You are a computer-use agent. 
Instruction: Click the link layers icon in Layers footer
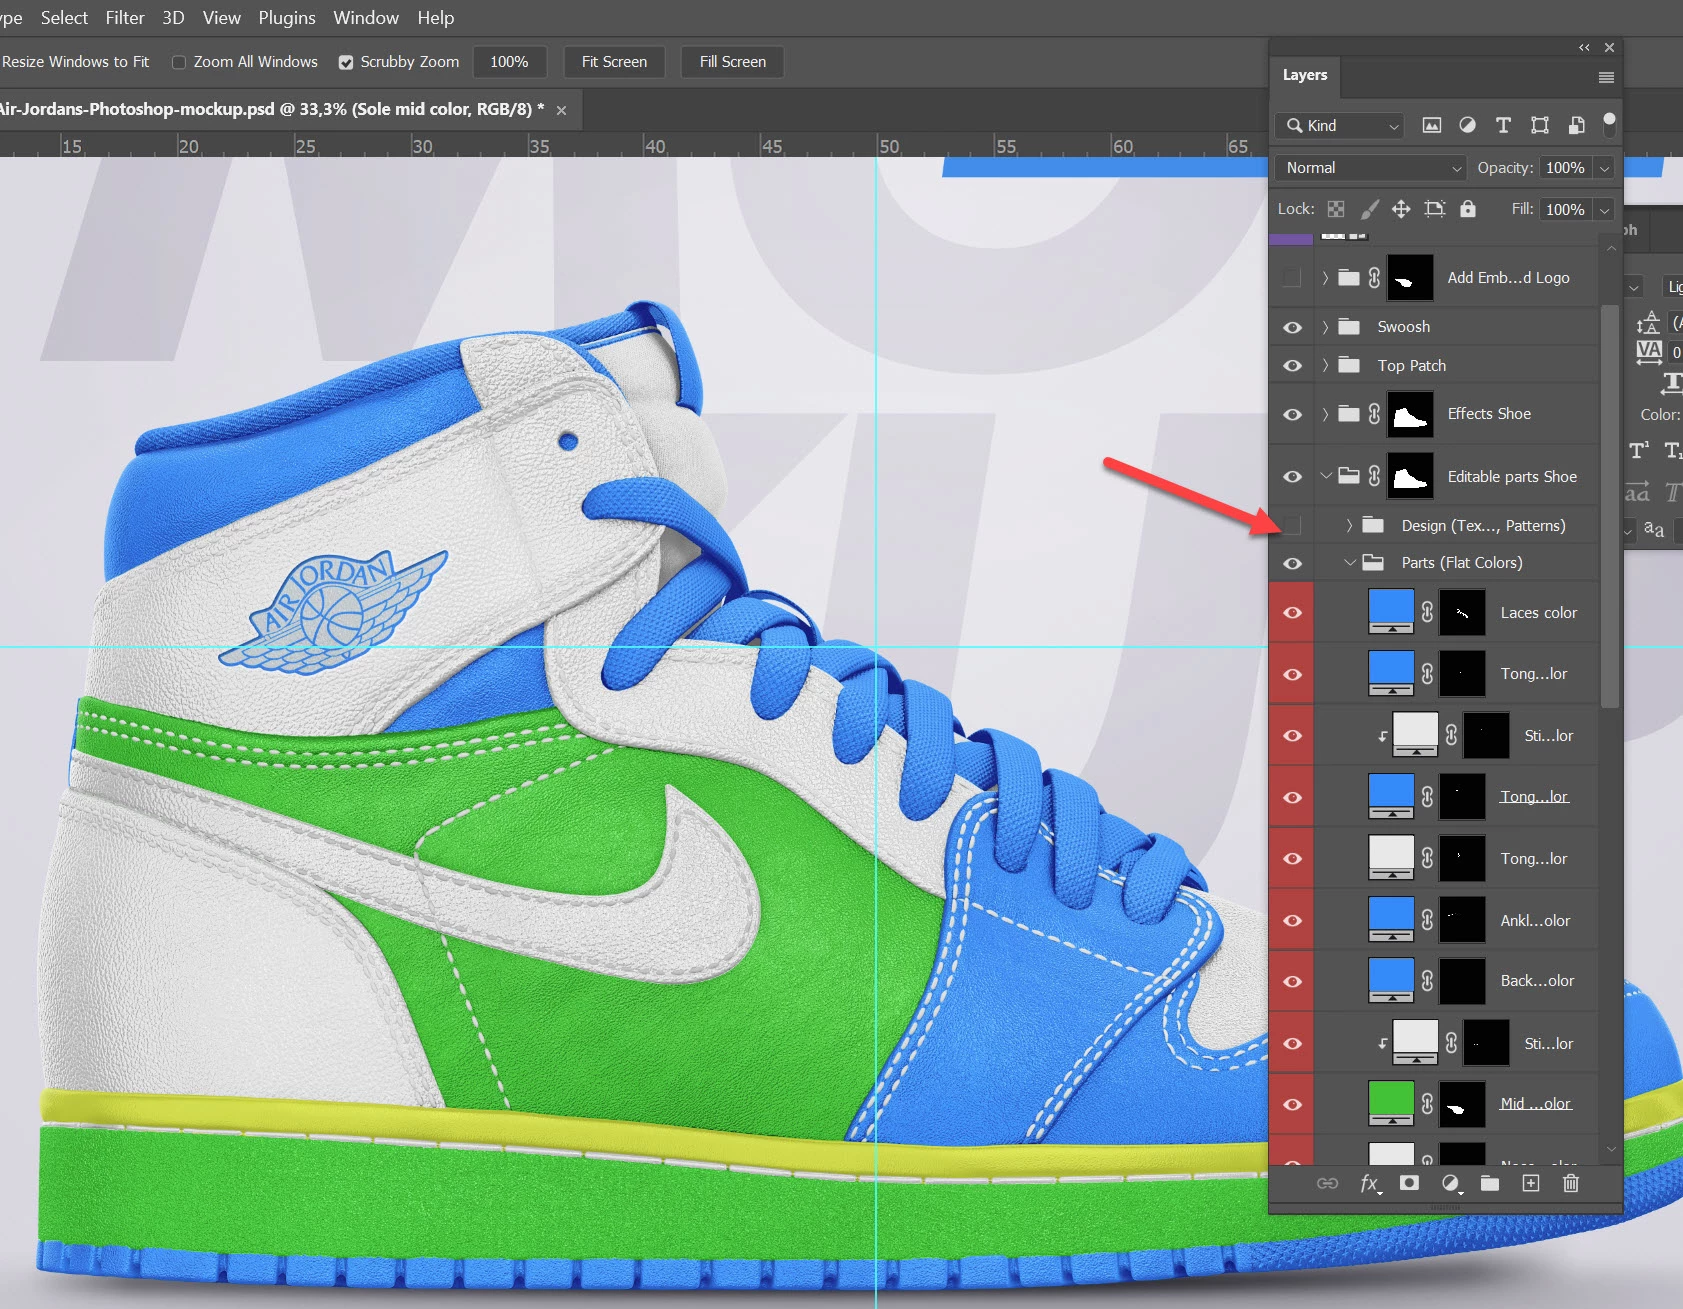[x=1327, y=1184]
